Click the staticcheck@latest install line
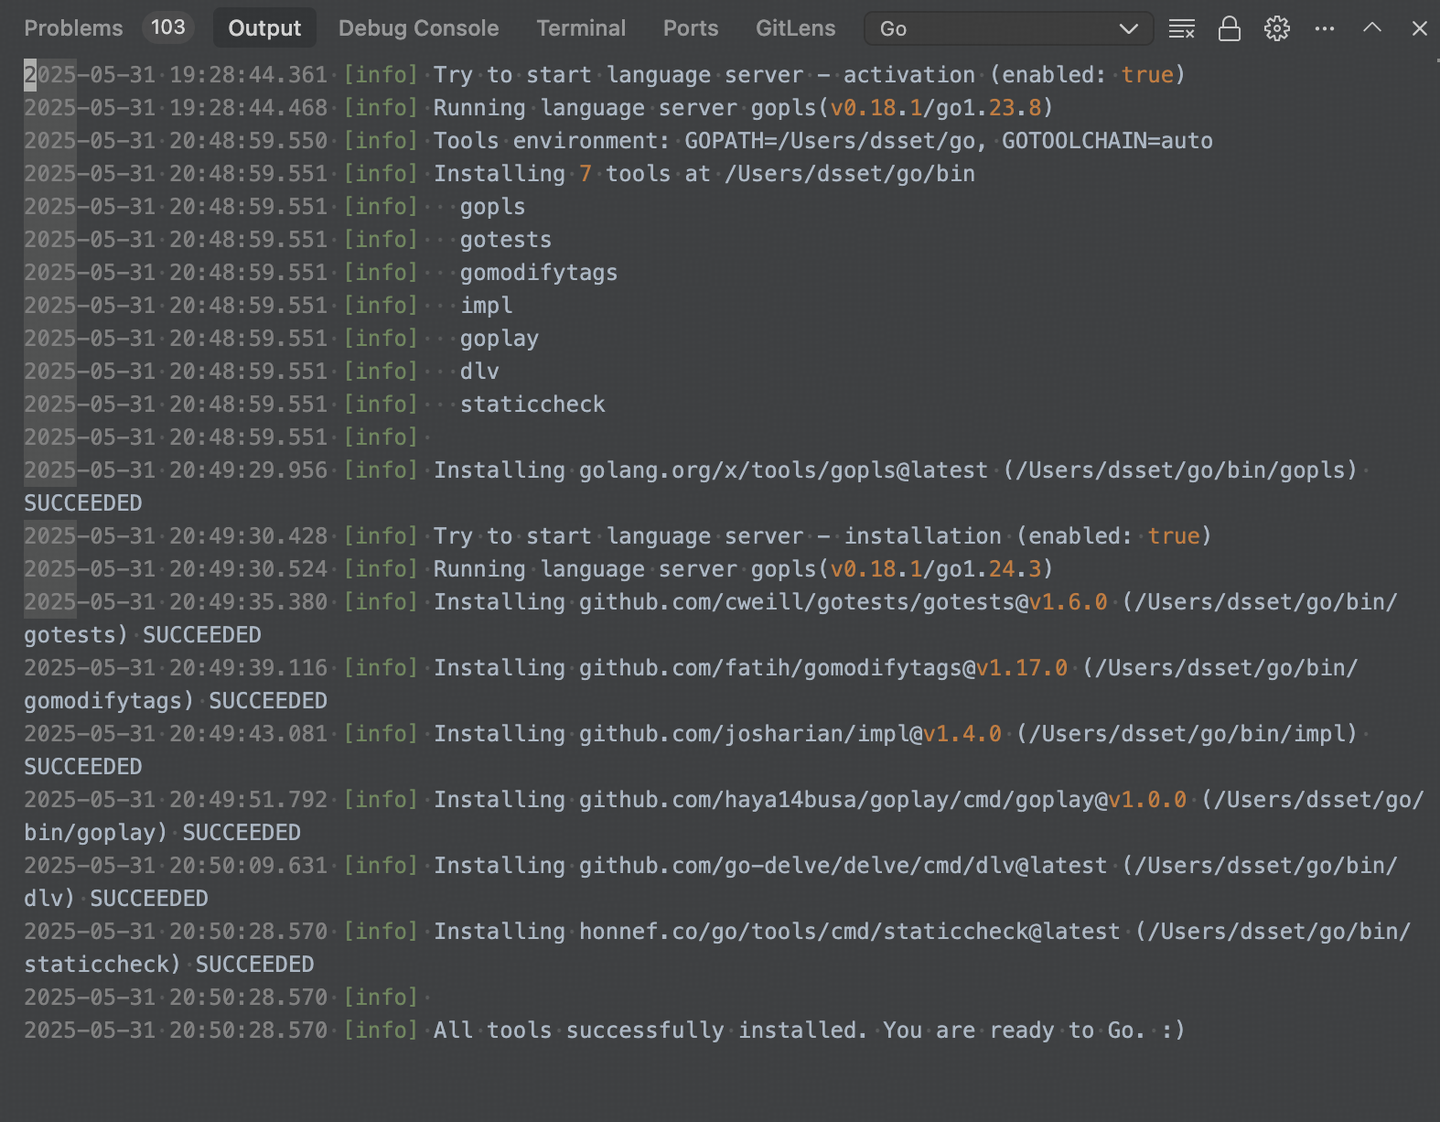The height and width of the screenshot is (1122, 1440). (717, 949)
